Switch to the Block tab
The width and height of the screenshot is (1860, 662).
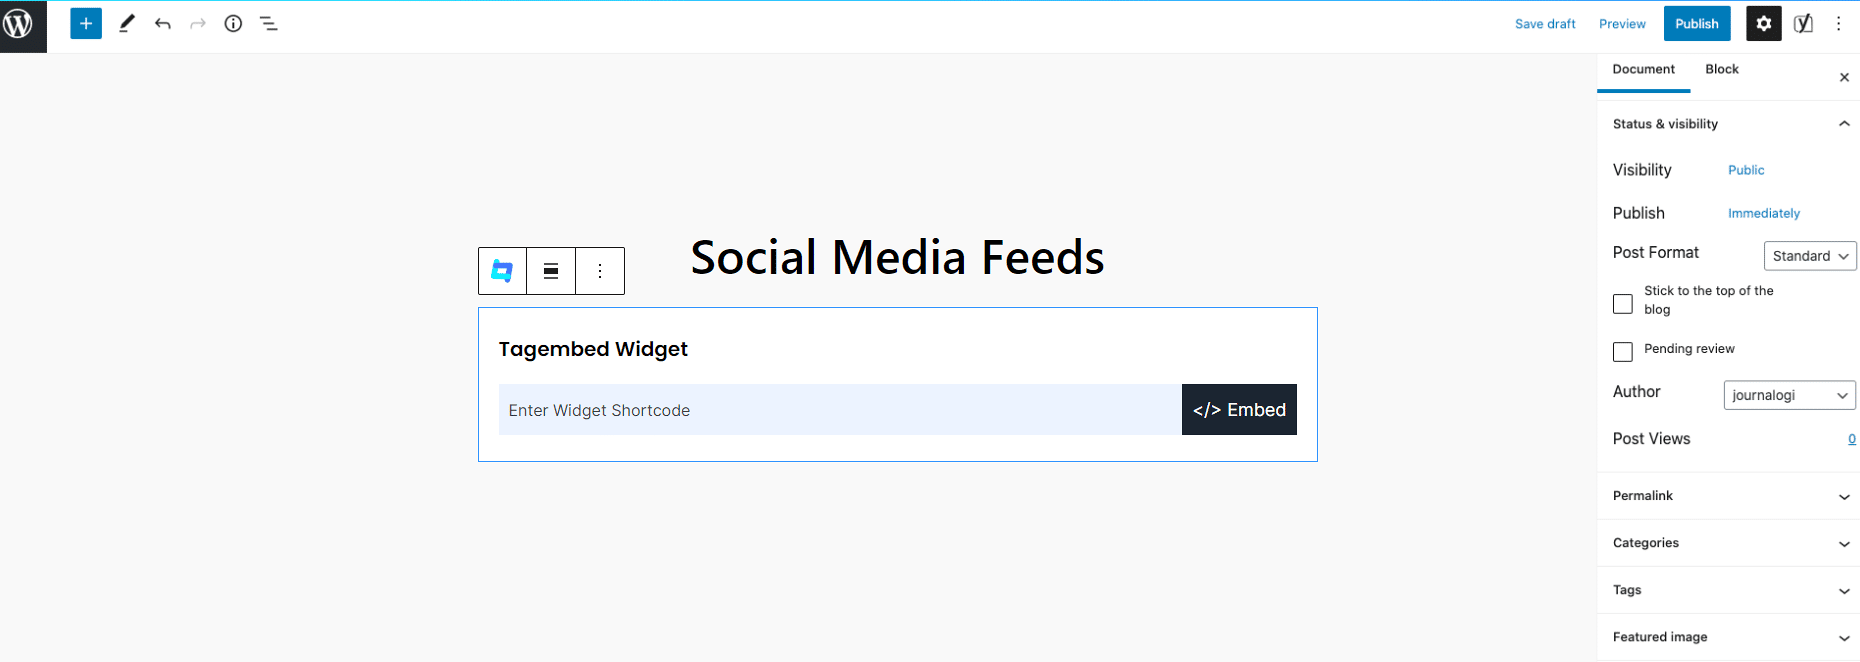(1722, 69)
